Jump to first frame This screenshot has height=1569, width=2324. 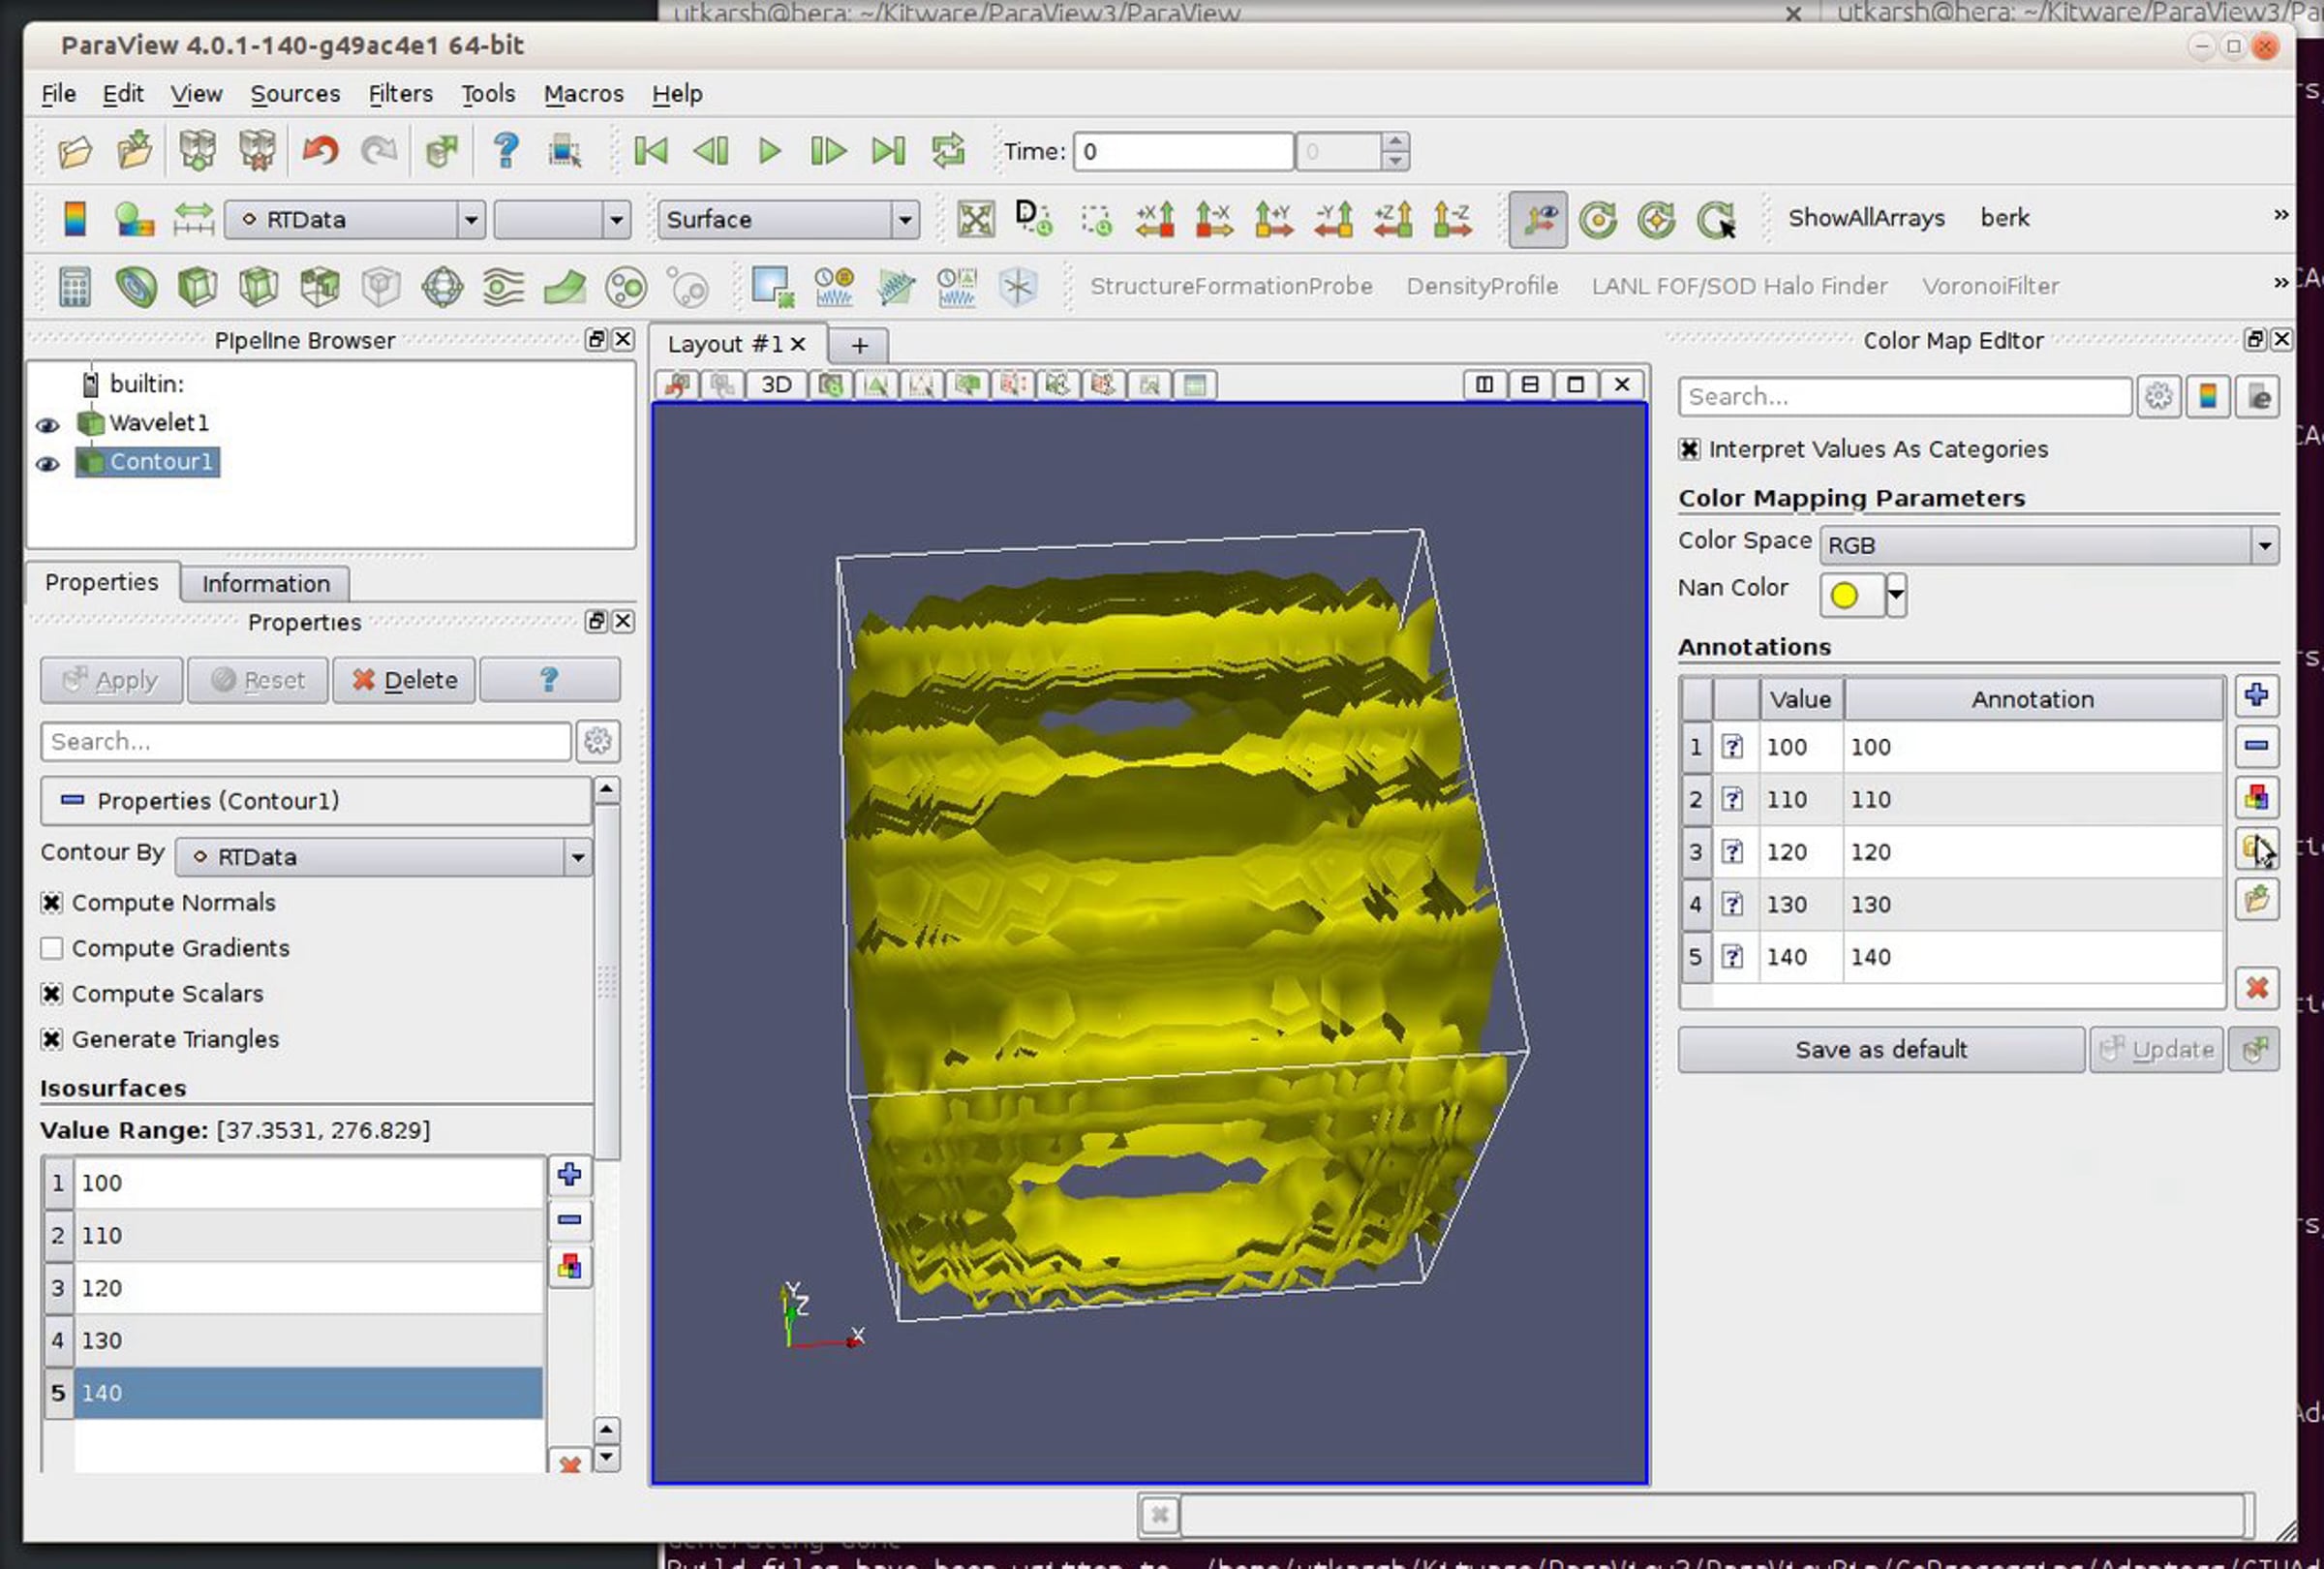(x=651, y=151)
